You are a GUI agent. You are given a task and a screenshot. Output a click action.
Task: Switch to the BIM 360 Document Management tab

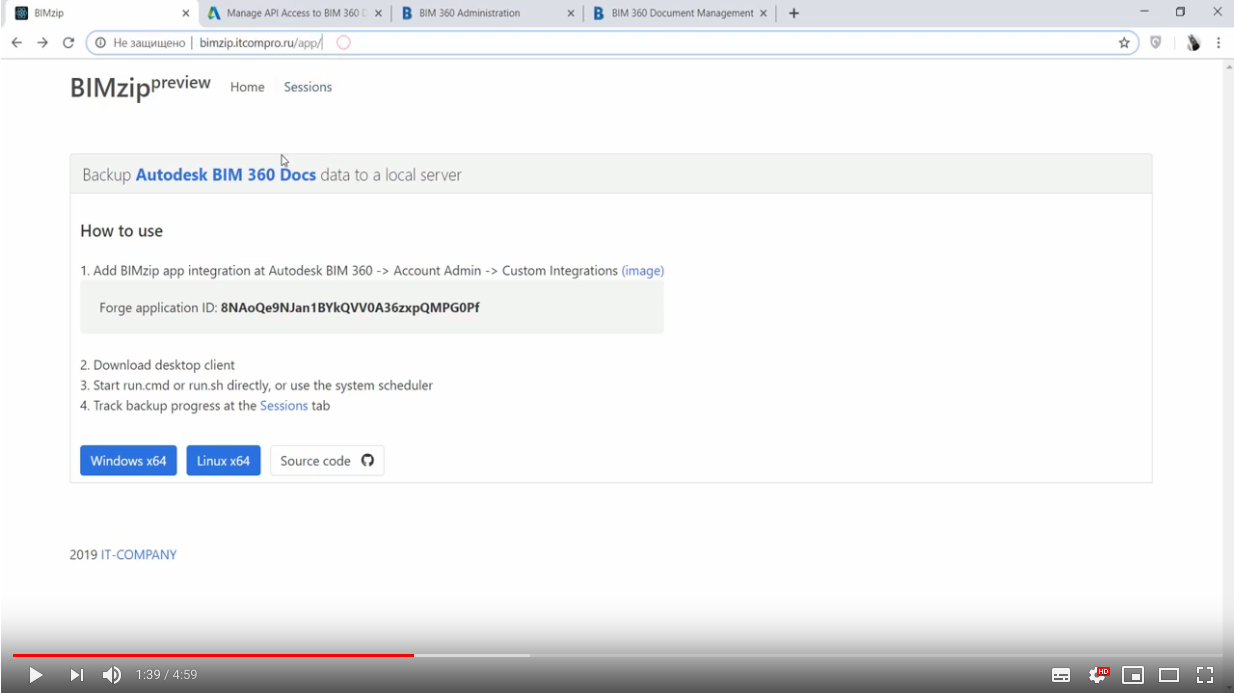[x=669, y=13]
